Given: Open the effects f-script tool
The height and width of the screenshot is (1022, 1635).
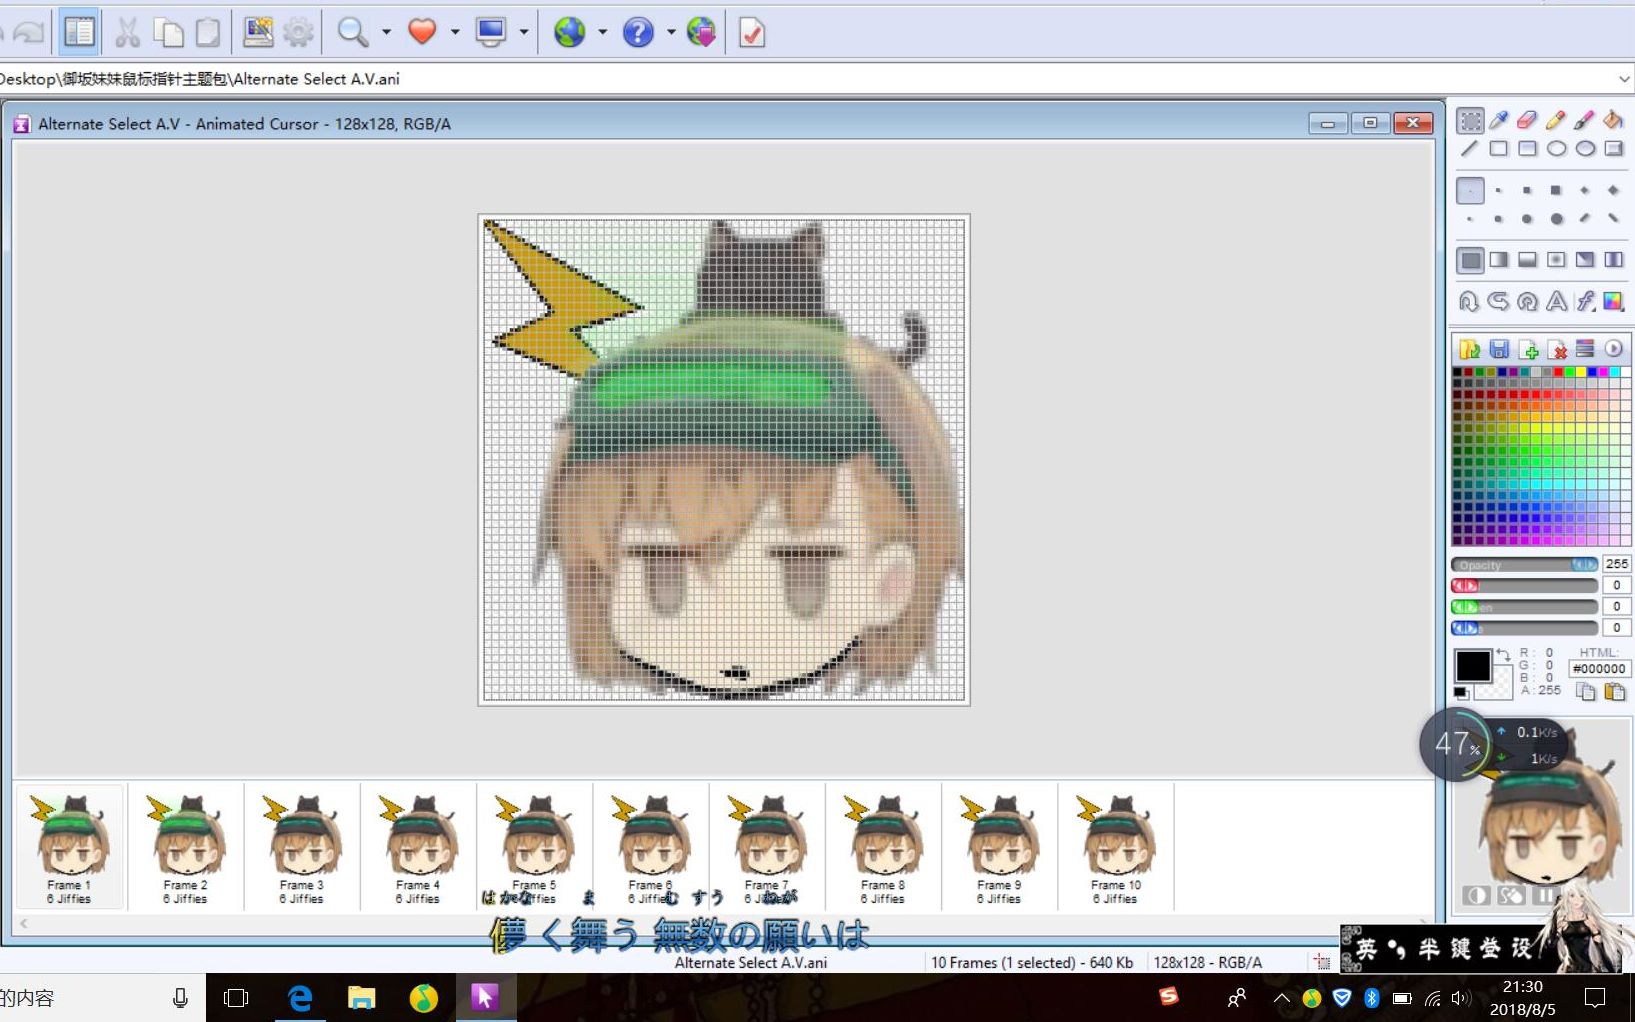Looking at the screenshot, I should (1585, 301).
